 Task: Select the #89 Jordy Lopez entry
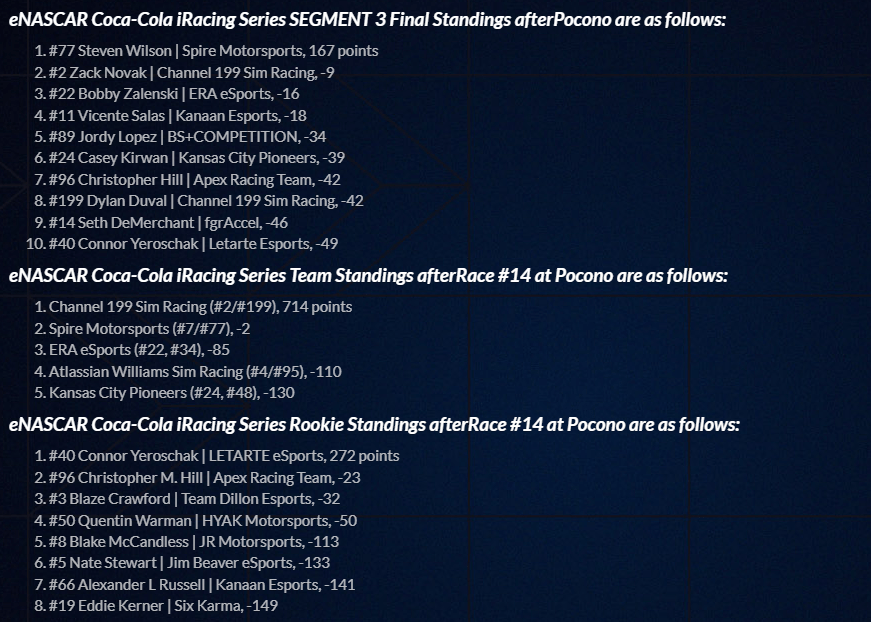click(187, 137)
